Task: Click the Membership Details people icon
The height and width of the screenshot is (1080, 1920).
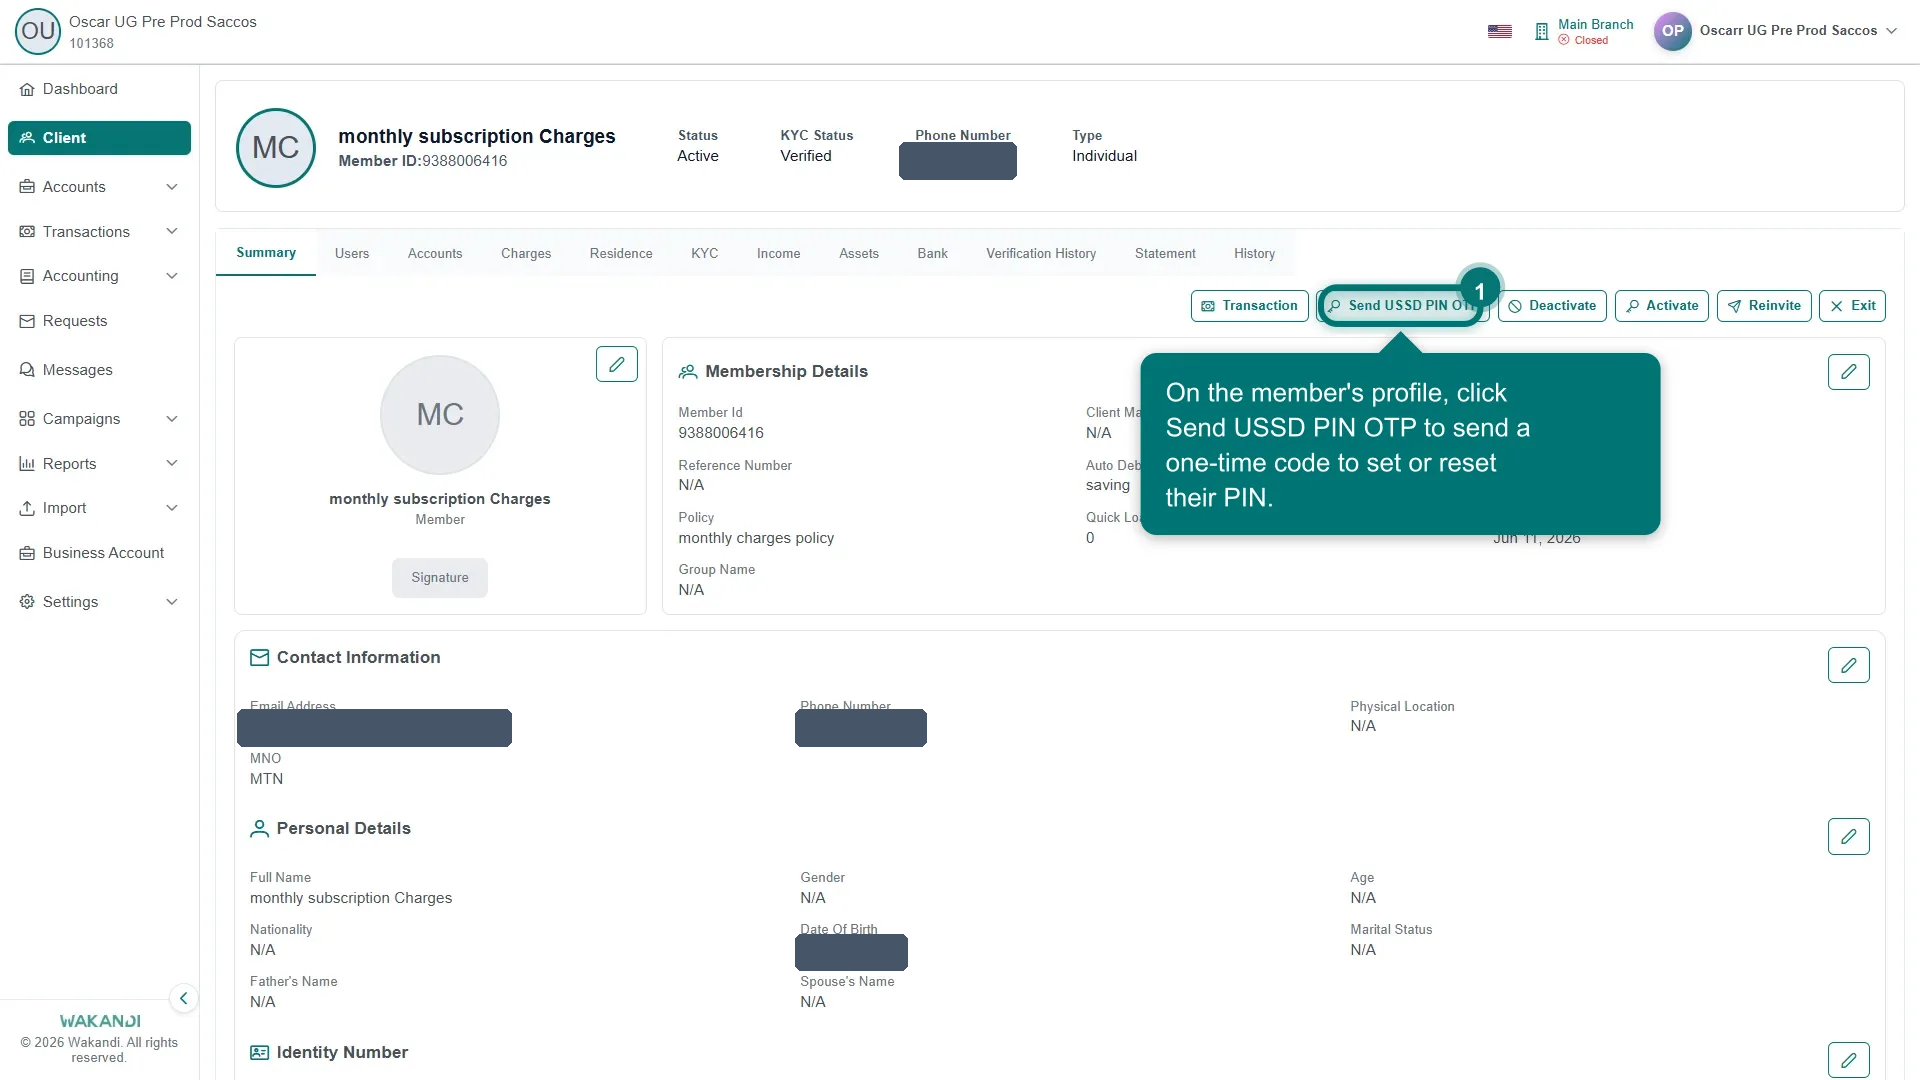Action: [x=688, y=372]
